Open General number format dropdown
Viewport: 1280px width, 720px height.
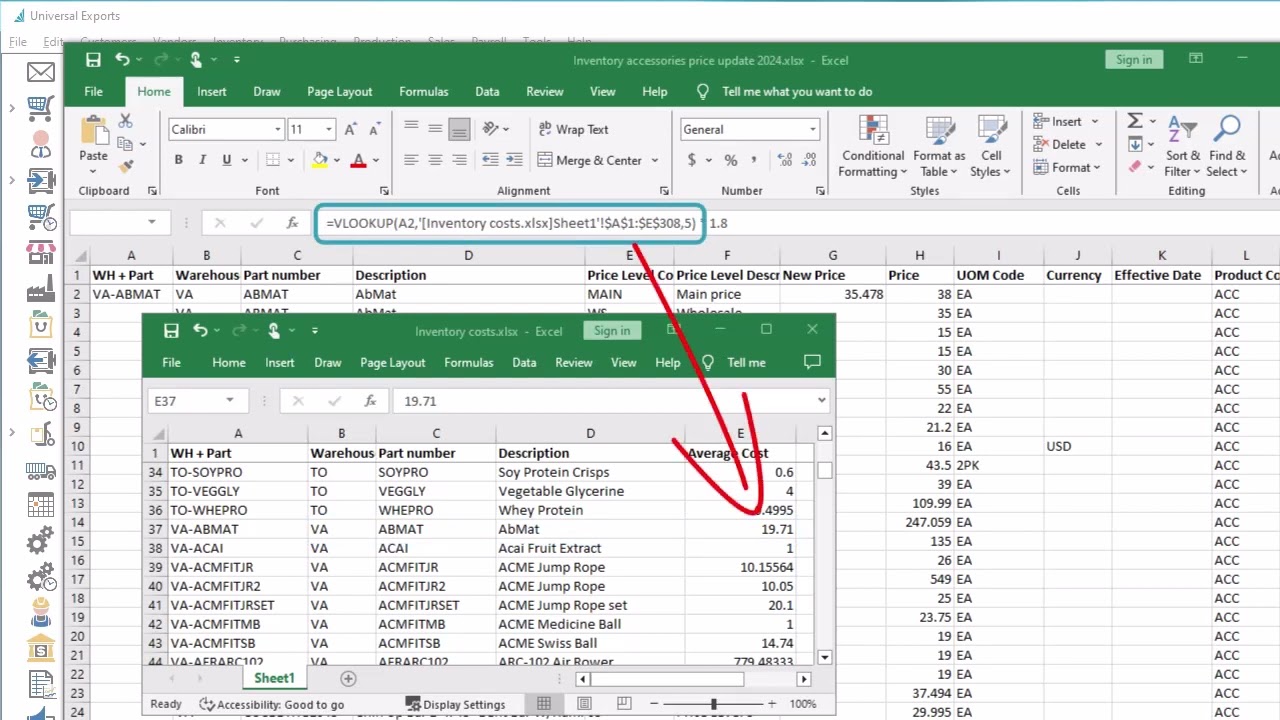click(812, 129)
